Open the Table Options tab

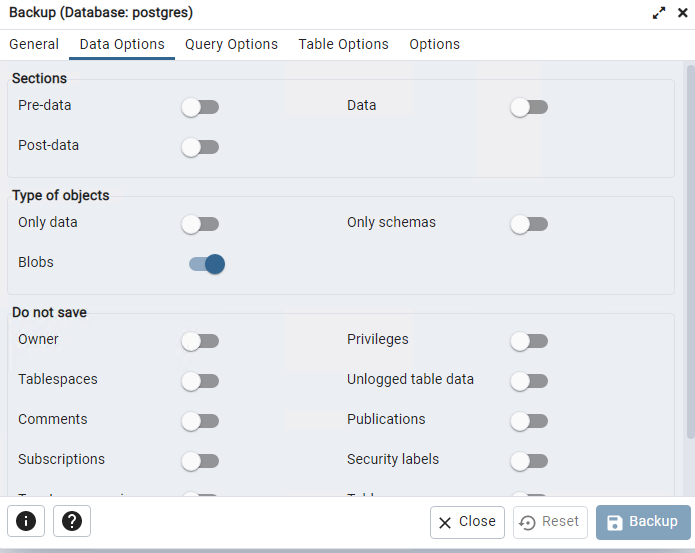click(344, 44)
